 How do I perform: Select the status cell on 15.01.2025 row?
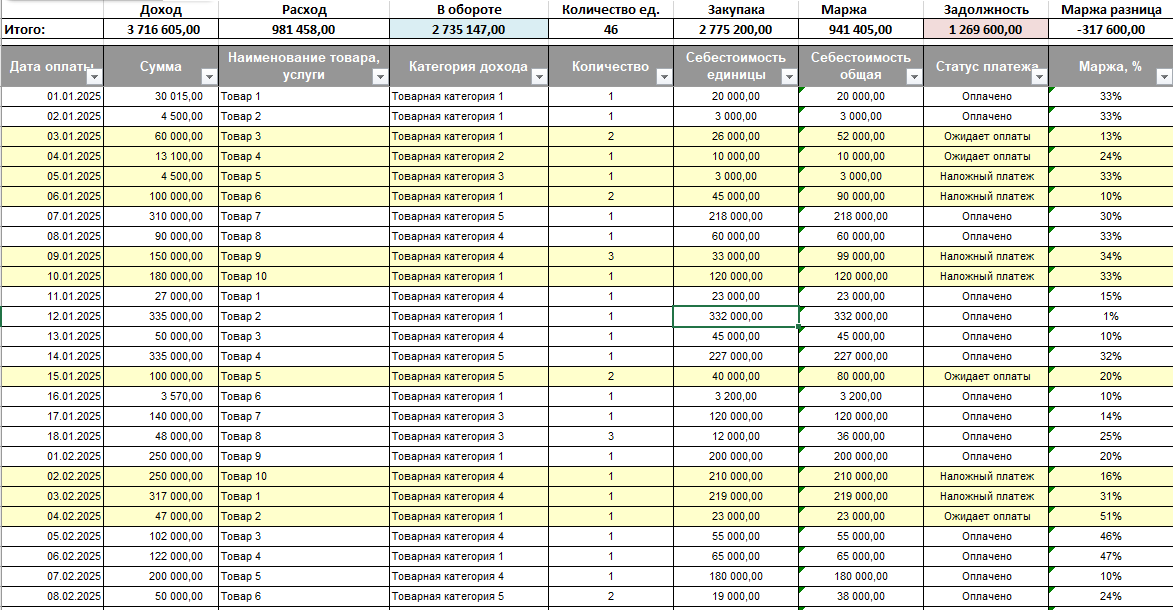pos(986,377)
